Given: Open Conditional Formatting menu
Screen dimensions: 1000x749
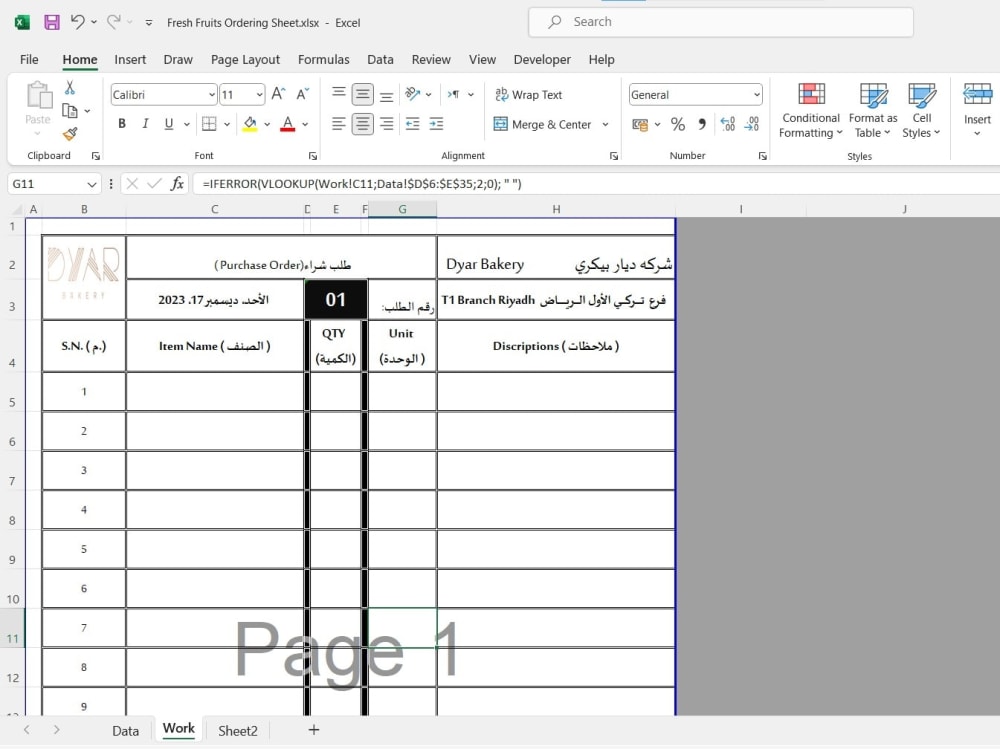Looking at the screenshot, I should [811, 111].
